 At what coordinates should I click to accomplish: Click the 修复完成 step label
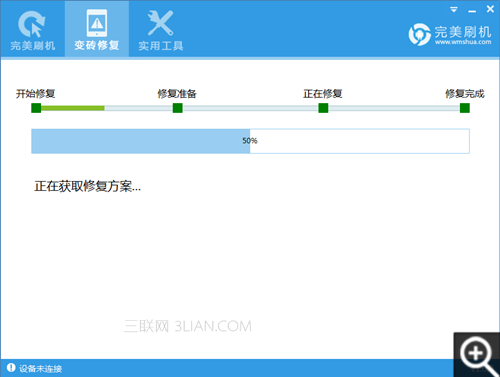(x=465, y=94)
